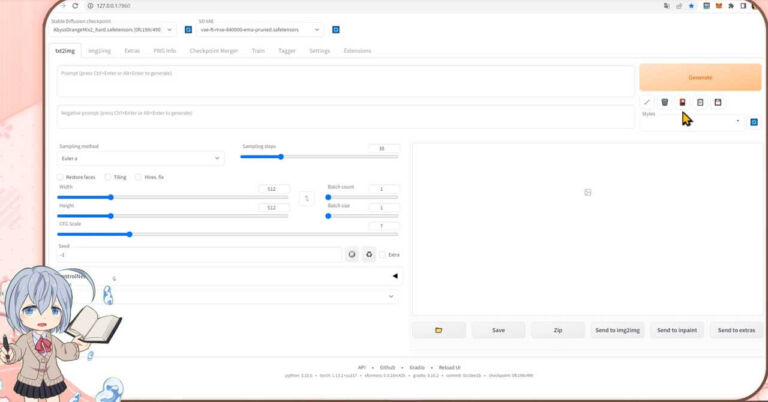
Task: Open the Extensions tab
Action: click(x=357, y=50)
